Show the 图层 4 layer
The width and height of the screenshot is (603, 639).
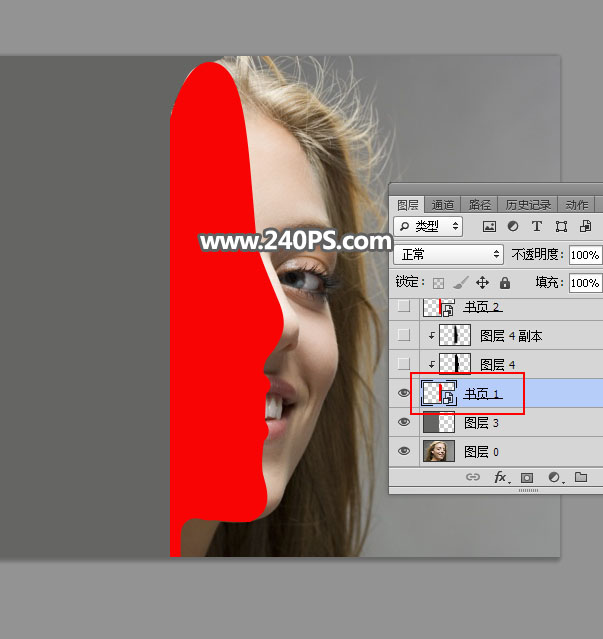[x=404, y=364]
